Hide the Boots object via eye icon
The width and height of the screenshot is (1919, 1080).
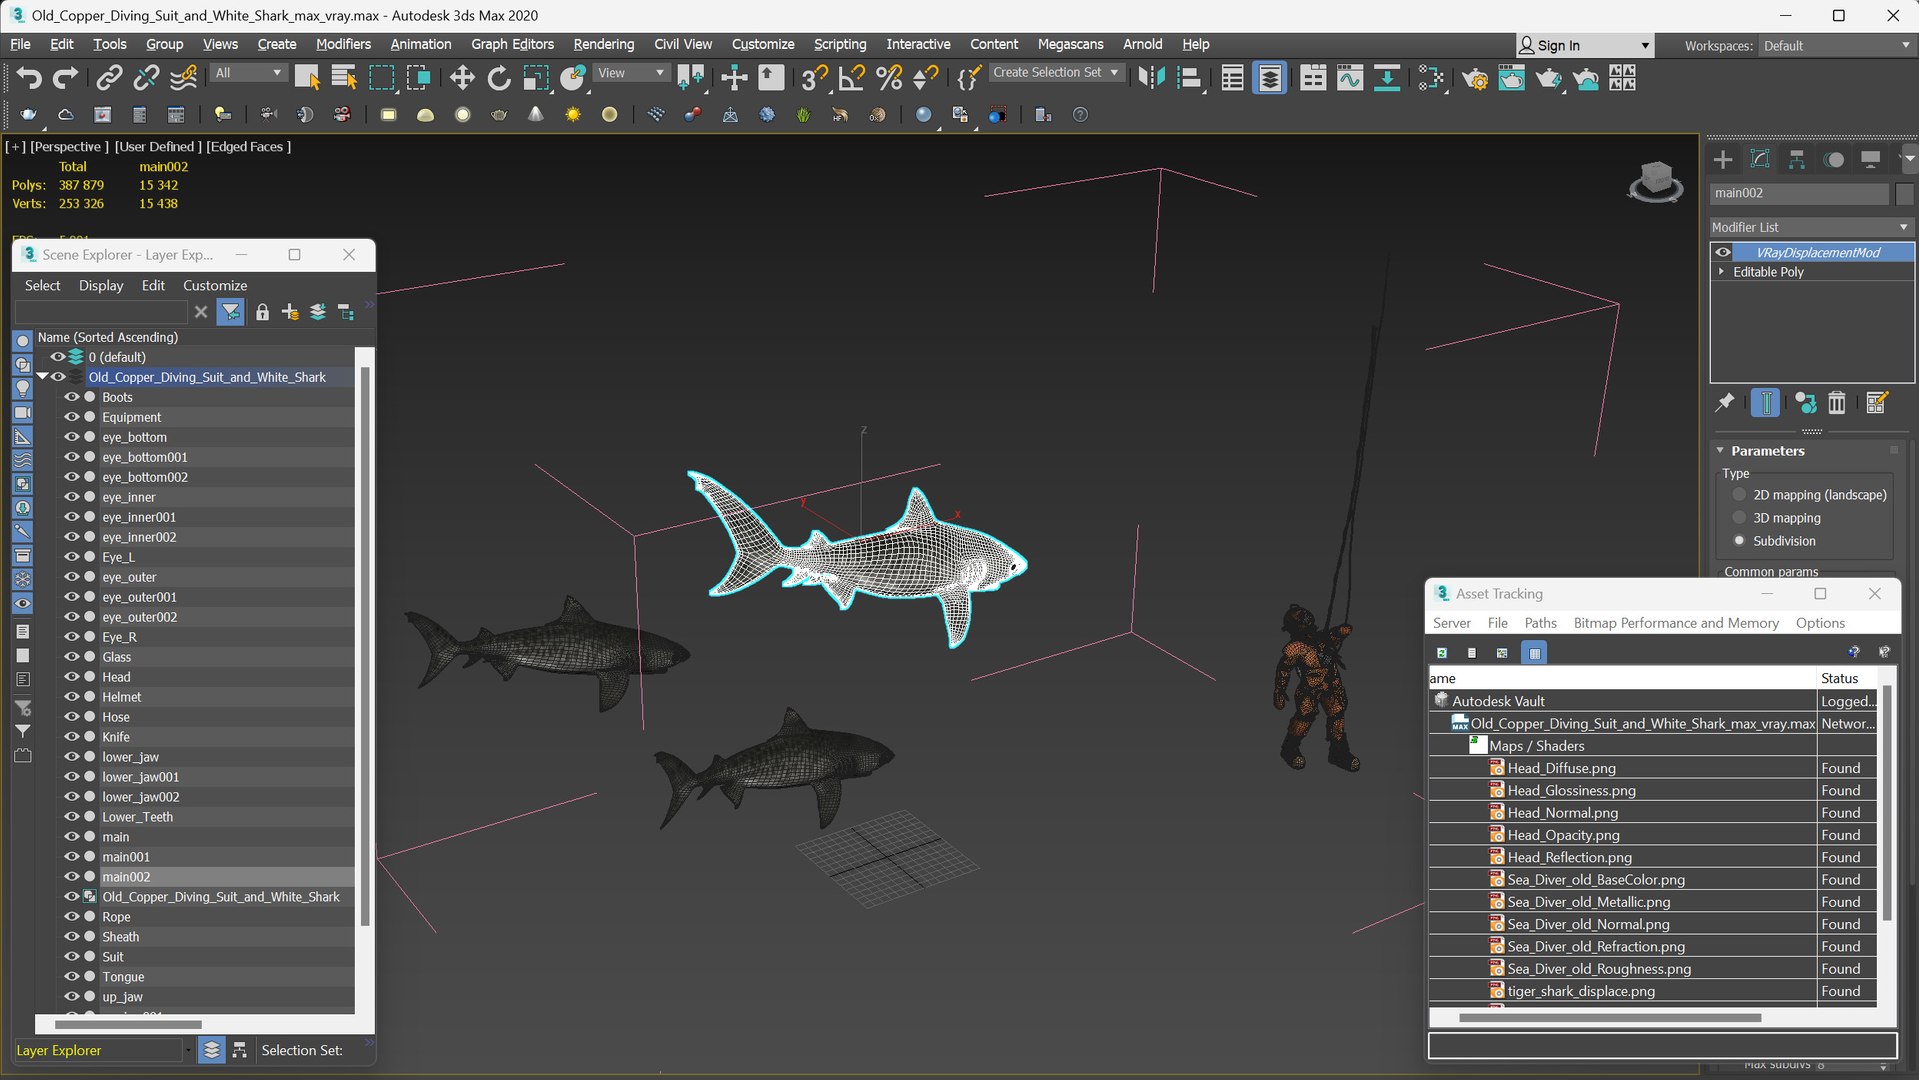pos(72,397)
